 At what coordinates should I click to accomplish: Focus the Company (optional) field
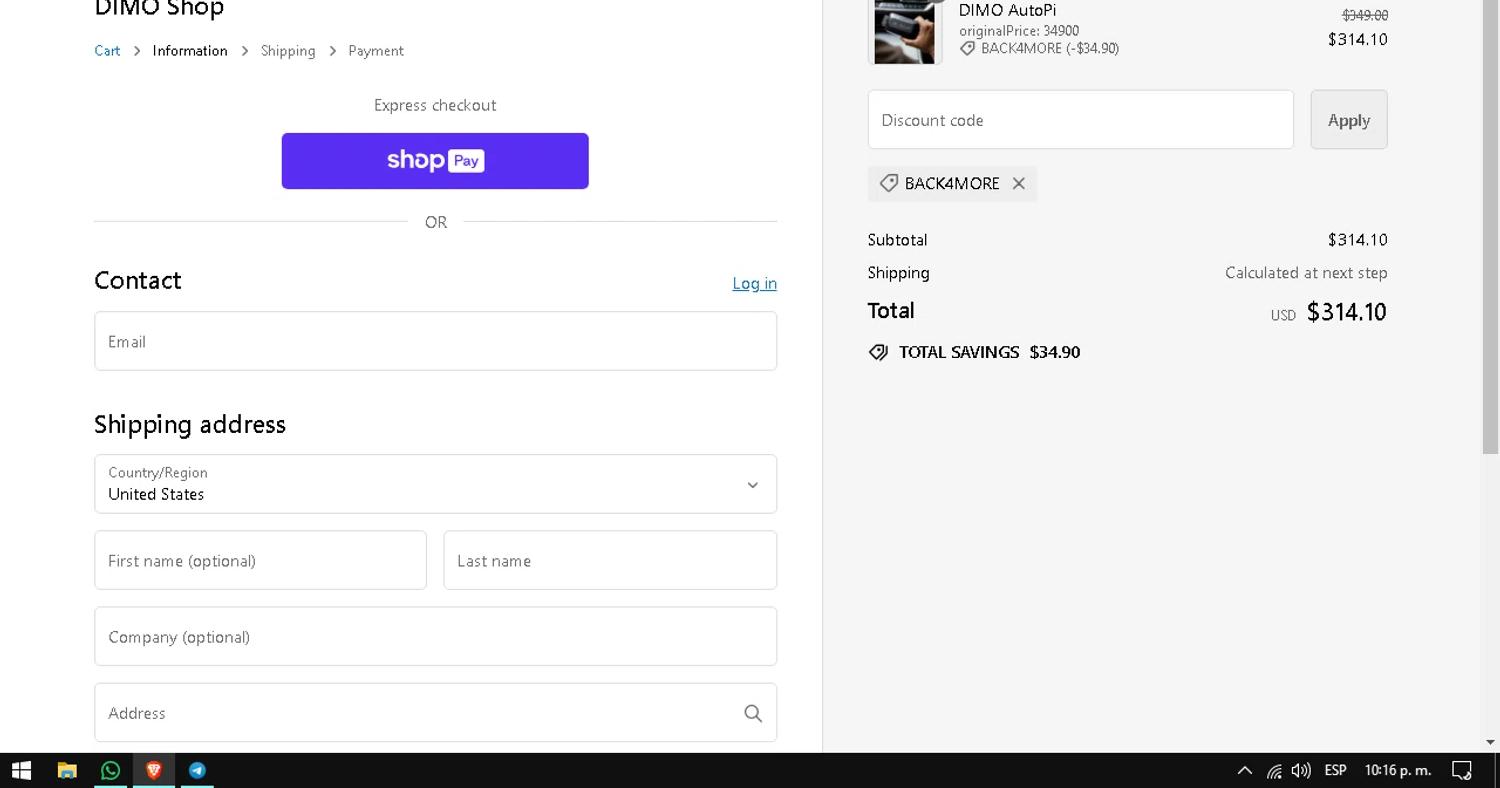[436, 637]
